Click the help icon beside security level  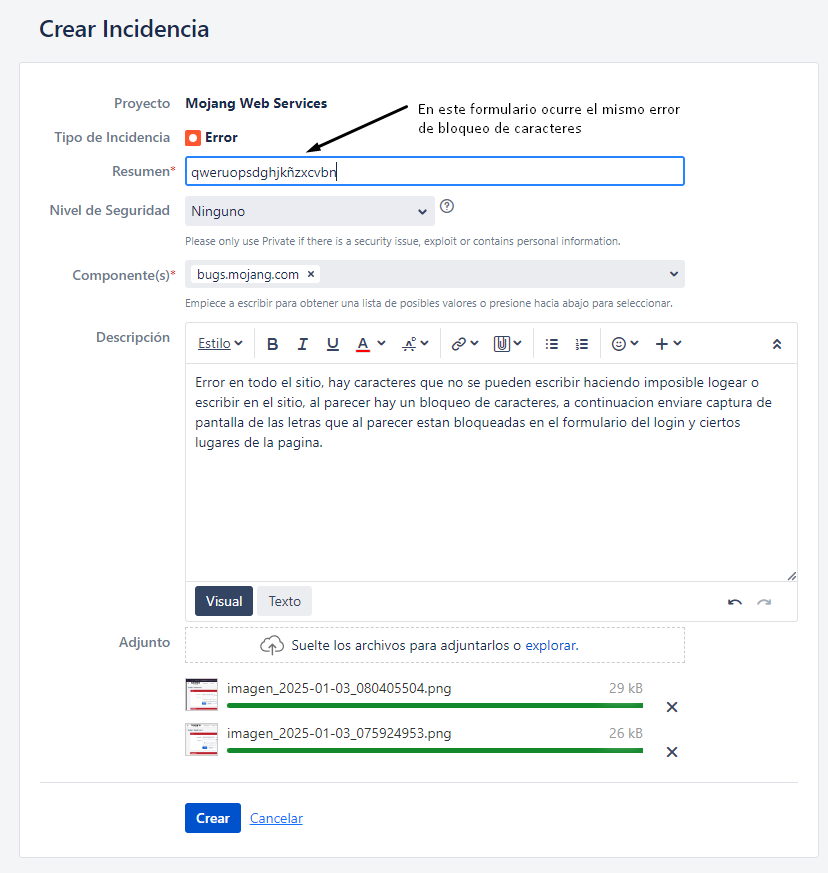tap(447, 206)
